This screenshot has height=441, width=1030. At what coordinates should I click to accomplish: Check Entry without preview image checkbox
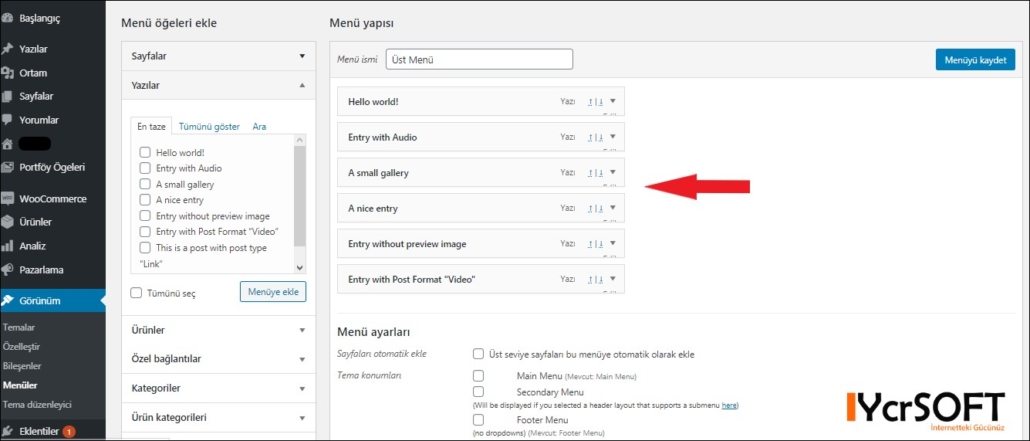[145, 216]
